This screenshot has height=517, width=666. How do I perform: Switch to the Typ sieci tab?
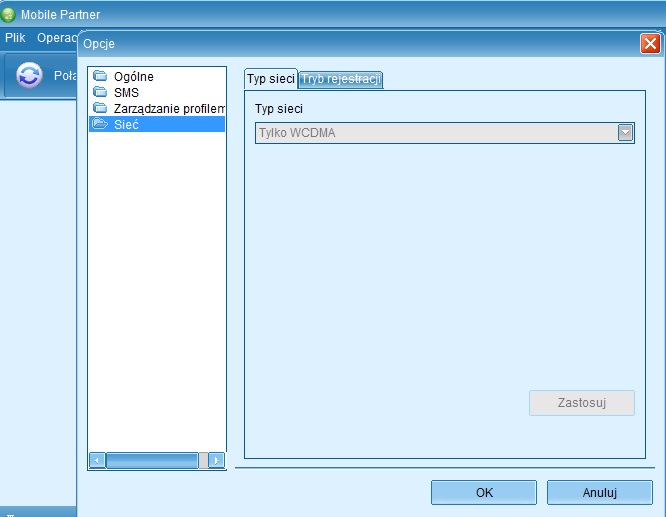point(270,79)
